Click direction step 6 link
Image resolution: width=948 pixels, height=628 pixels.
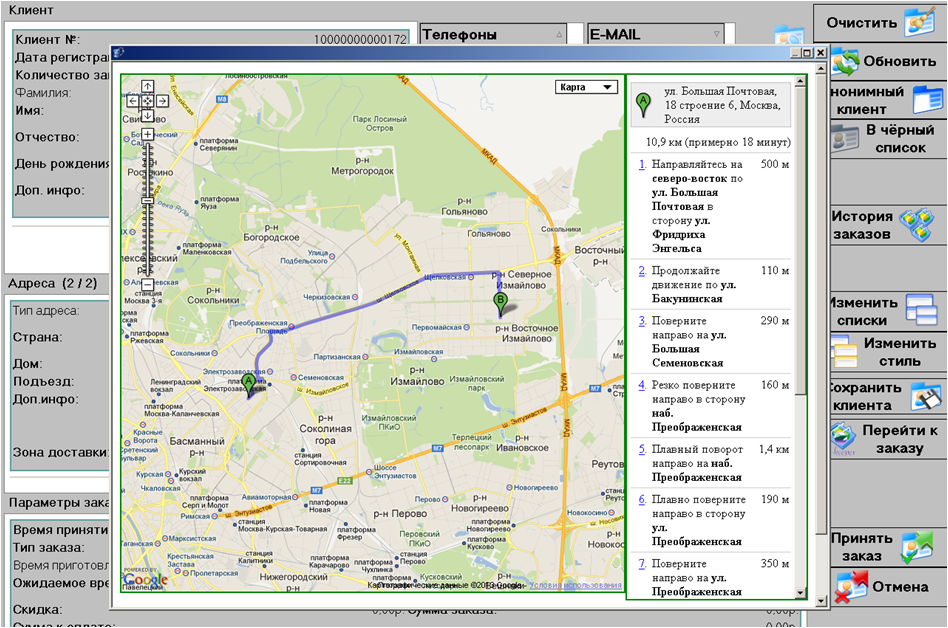pyautogui.click(x=642, y=499)
